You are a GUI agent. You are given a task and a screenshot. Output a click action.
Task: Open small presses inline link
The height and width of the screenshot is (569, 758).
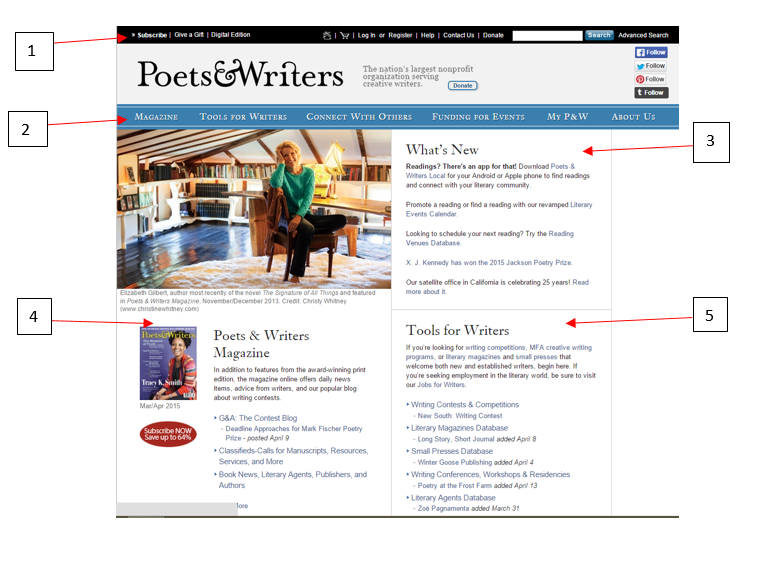tap(536, 357)
